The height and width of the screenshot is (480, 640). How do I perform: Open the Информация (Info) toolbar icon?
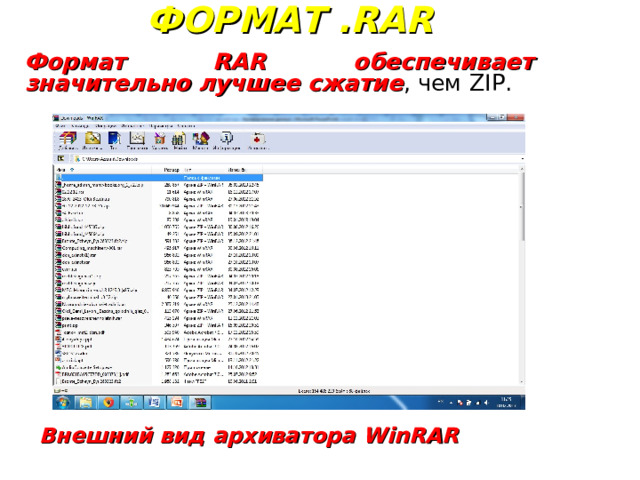[x=227, y=141]
